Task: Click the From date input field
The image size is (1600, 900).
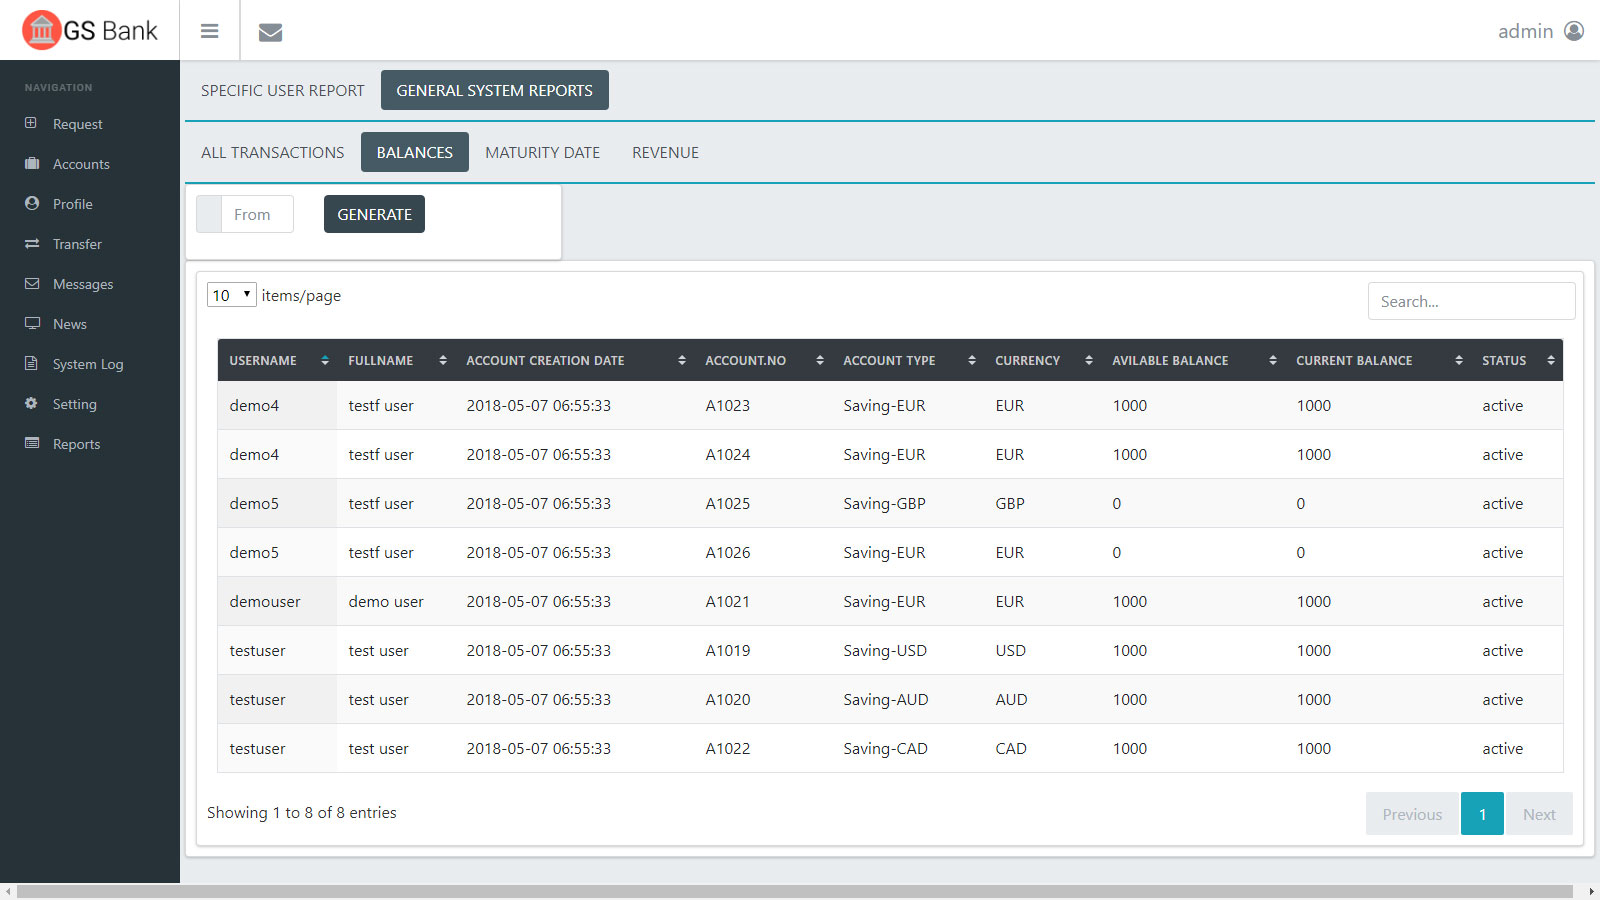Action: coord(256,214)
